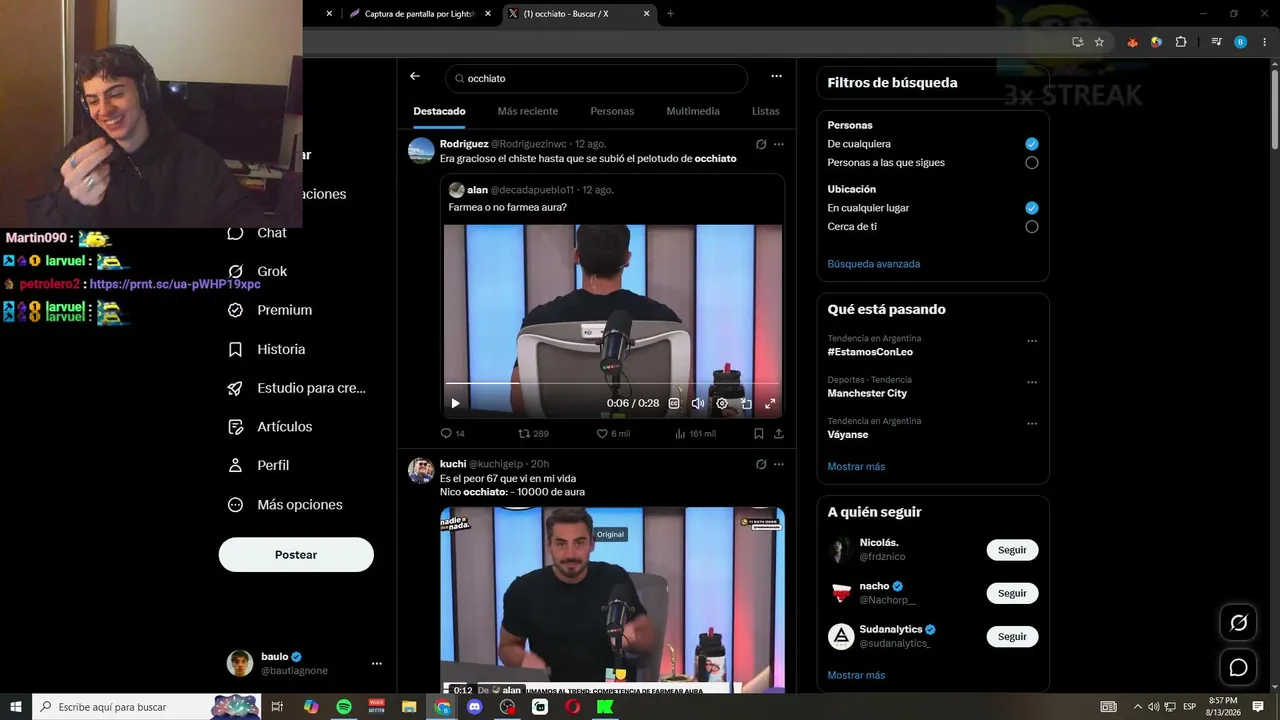Open the search options three-dot menu
Viewport: 1280px width, 720px height.
[x=776, y=76]
